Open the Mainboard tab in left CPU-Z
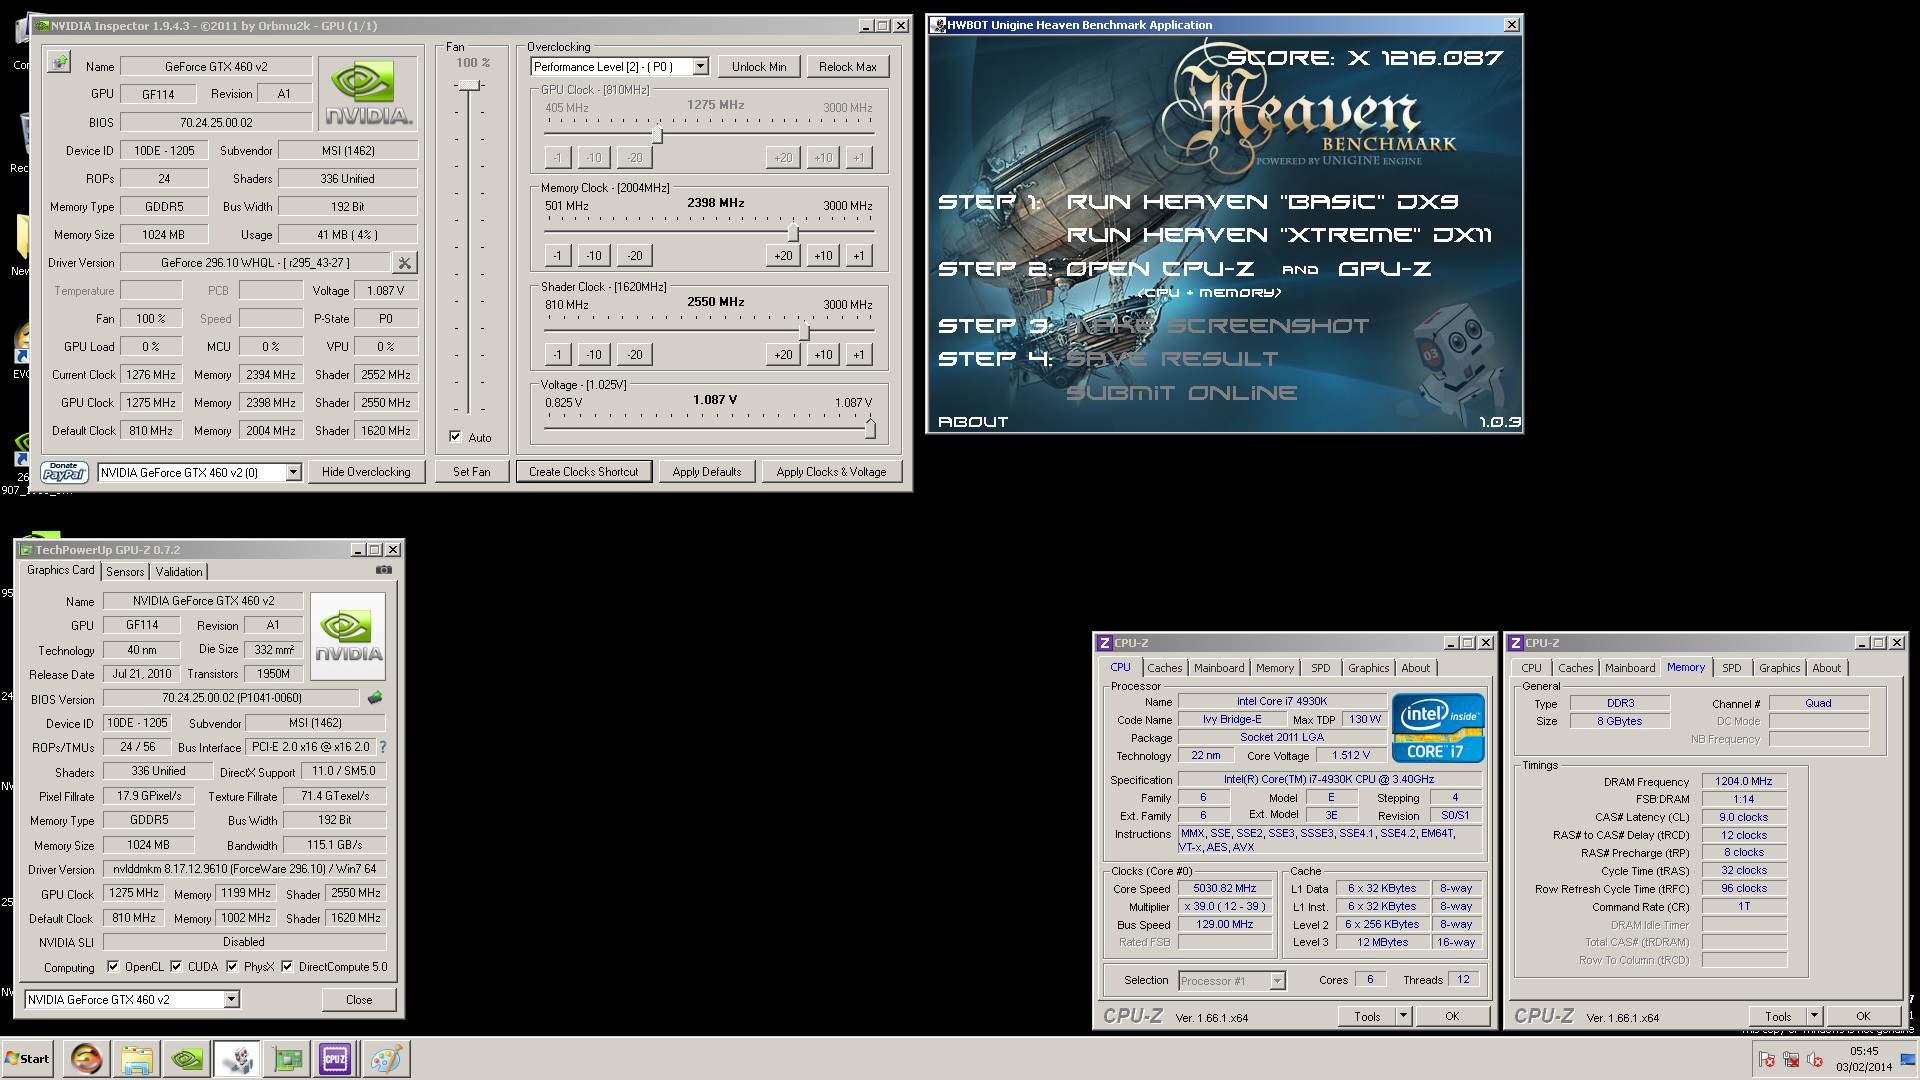This screenshot has height=1080, width=1920. click(1219, 668)
